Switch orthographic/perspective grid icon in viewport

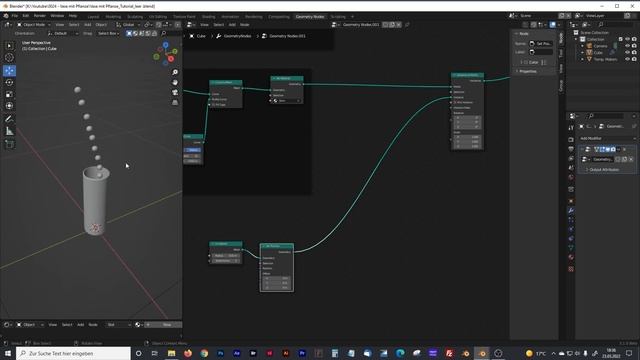[175, 102]
